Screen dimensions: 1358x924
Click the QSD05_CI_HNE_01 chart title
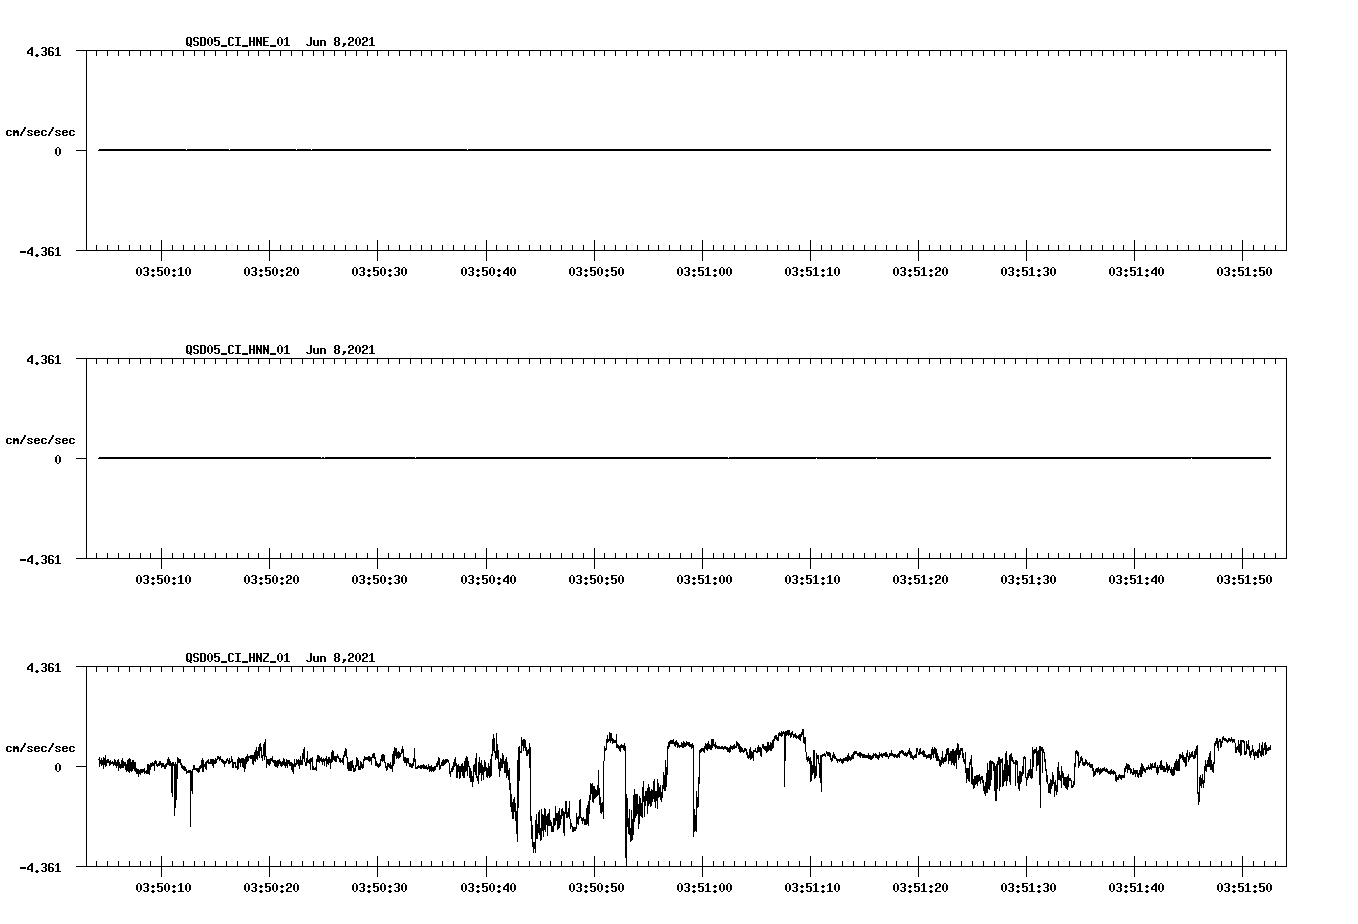pos(280,41)
